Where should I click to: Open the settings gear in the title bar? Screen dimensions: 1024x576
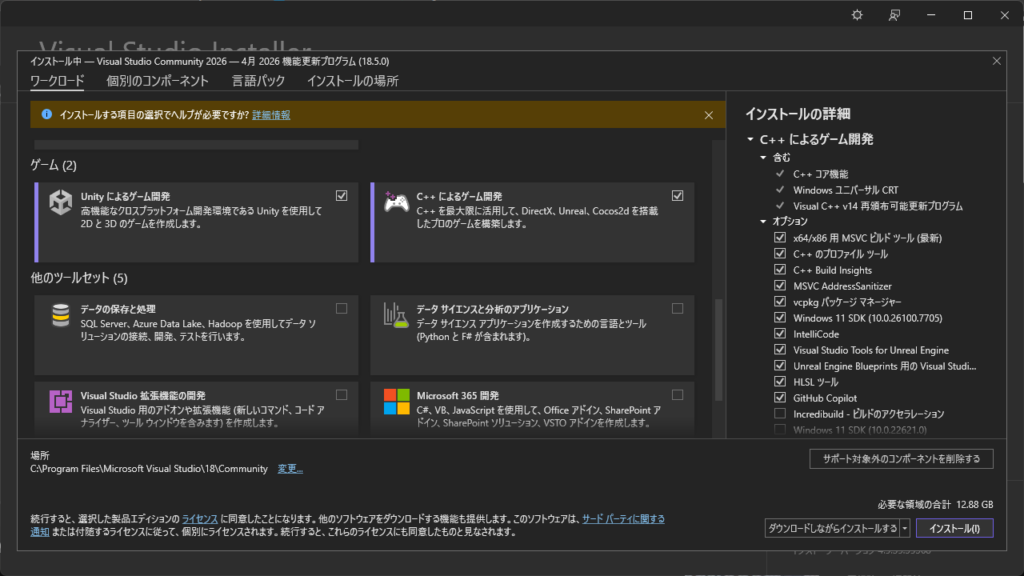856,15
